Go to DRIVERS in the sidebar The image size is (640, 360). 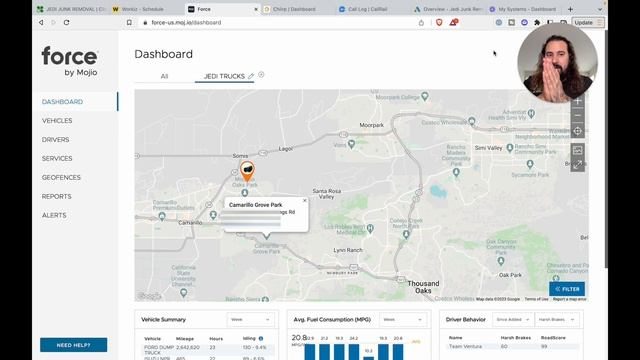[x=56, y=140]
